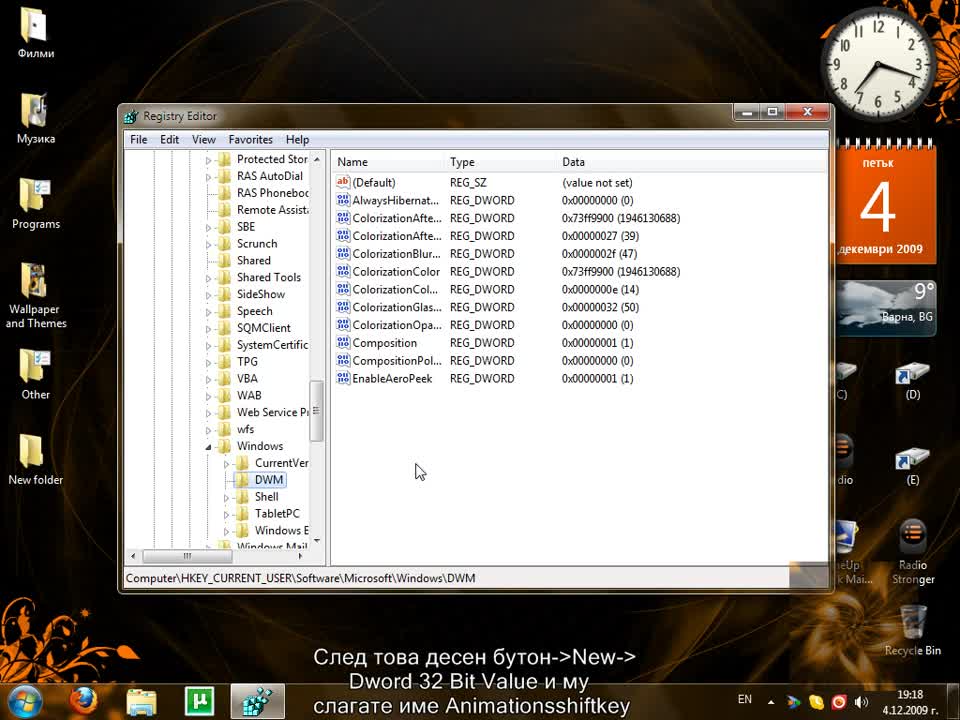Image resolution: width=960 pixels, height=720 pixels.
Task: Open uTorrent from the taskbar
Action: click(200, 702)
